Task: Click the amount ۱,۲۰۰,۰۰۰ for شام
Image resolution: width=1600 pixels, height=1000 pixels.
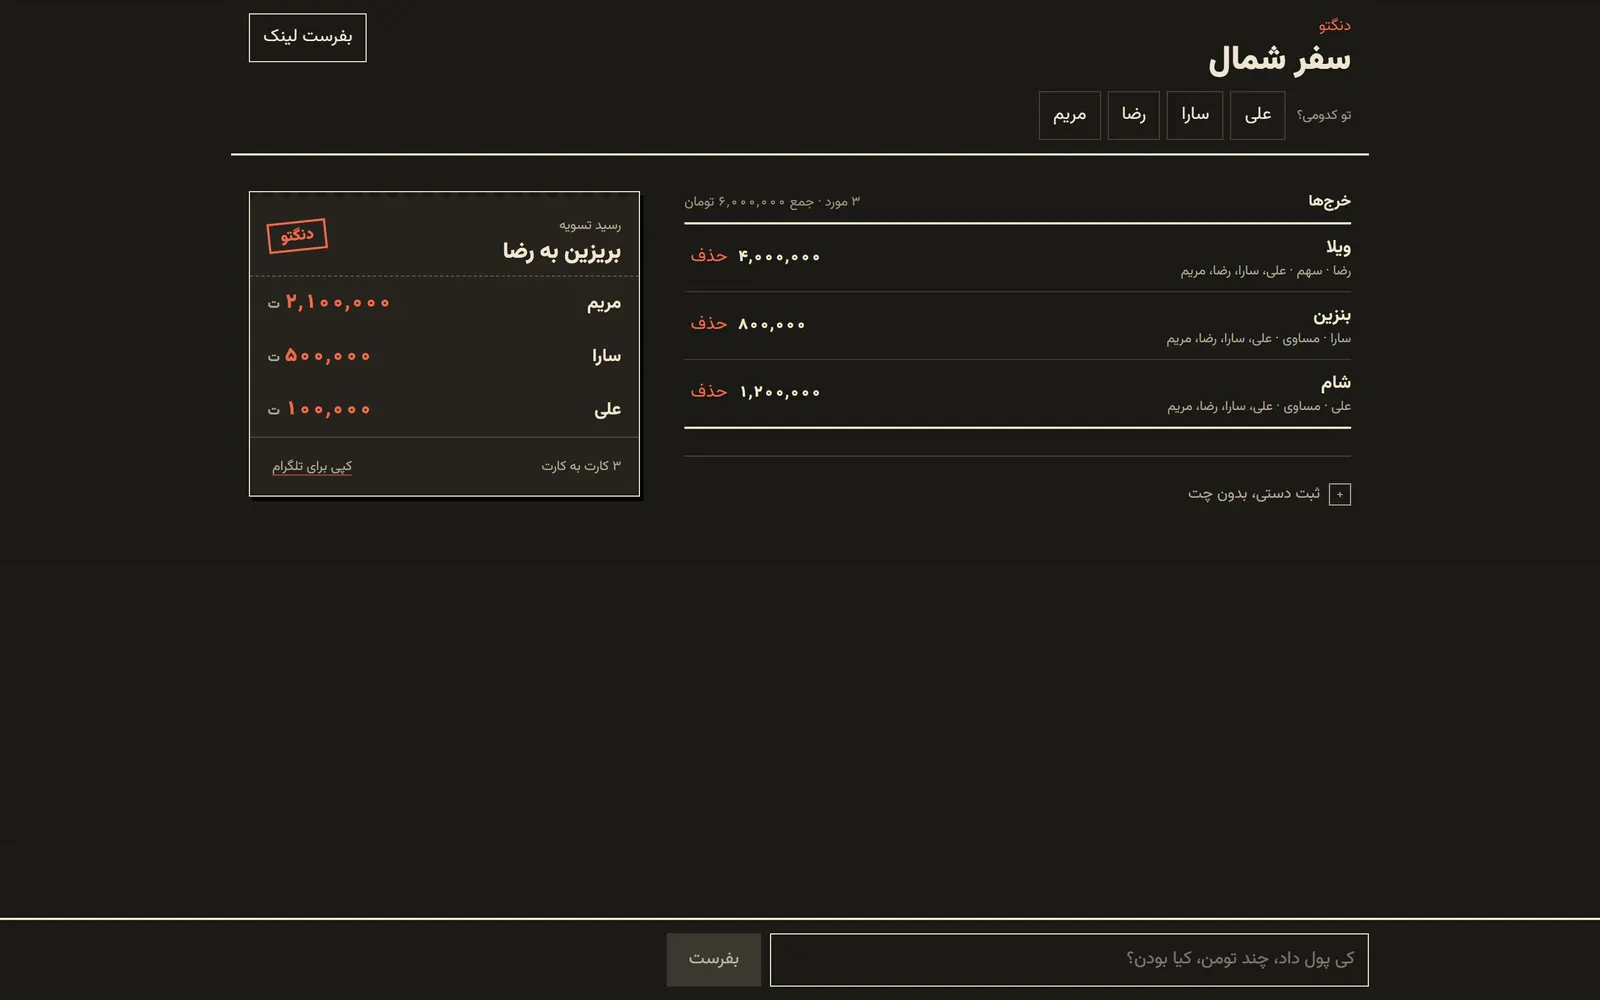Action: (779, 393)
